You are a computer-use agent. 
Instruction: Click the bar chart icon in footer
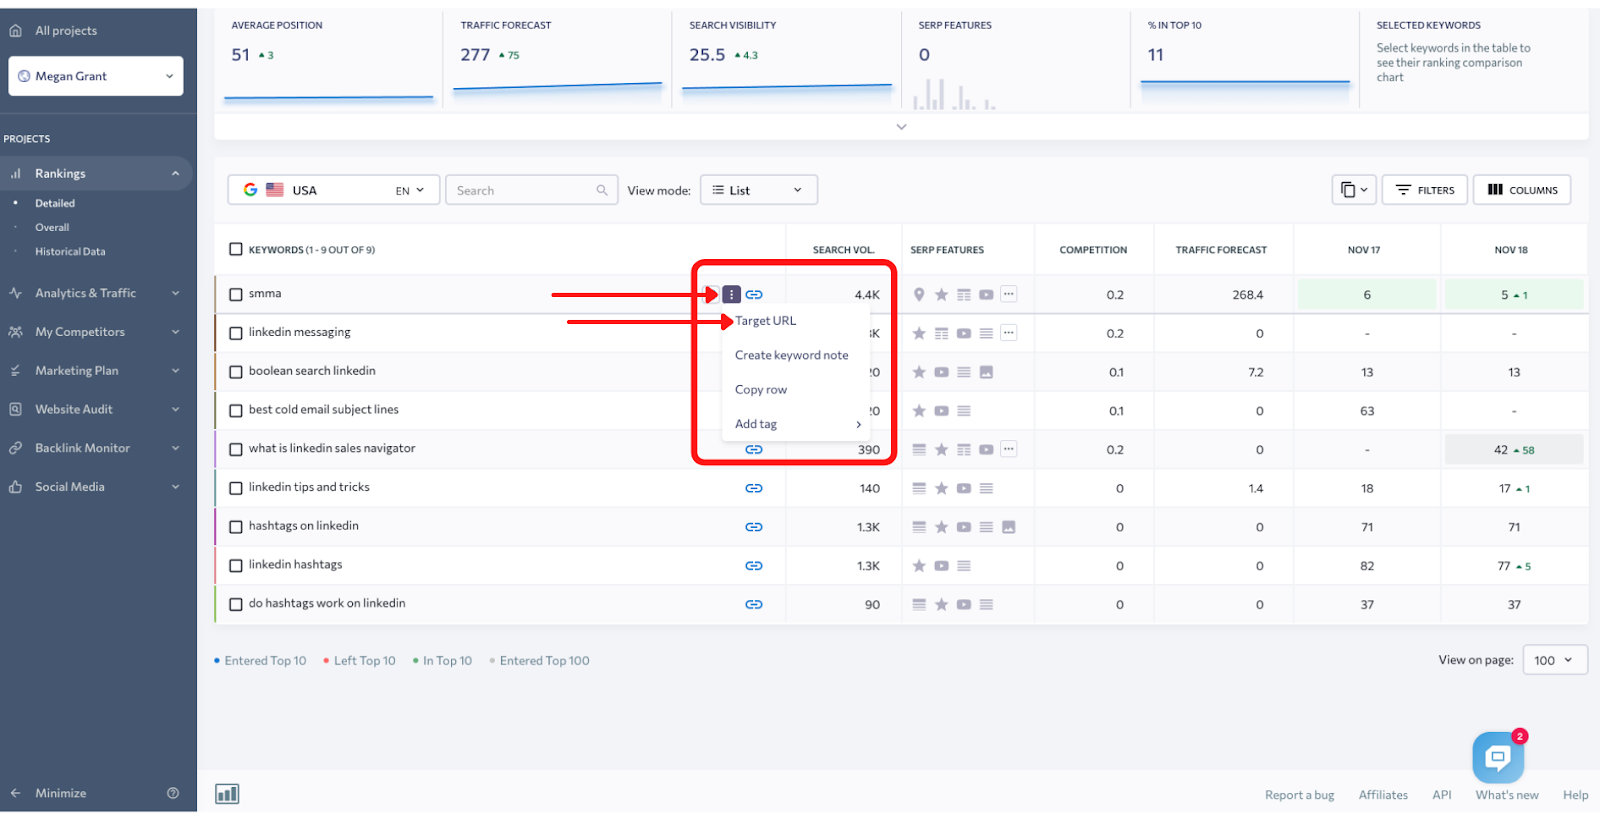(x=227, y=794)
